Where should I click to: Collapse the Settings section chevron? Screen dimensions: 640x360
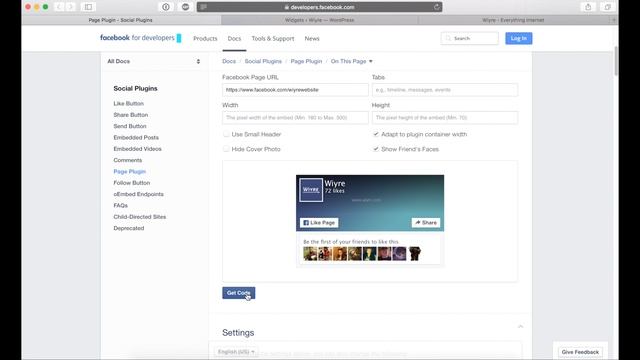[x=520, y=326]
